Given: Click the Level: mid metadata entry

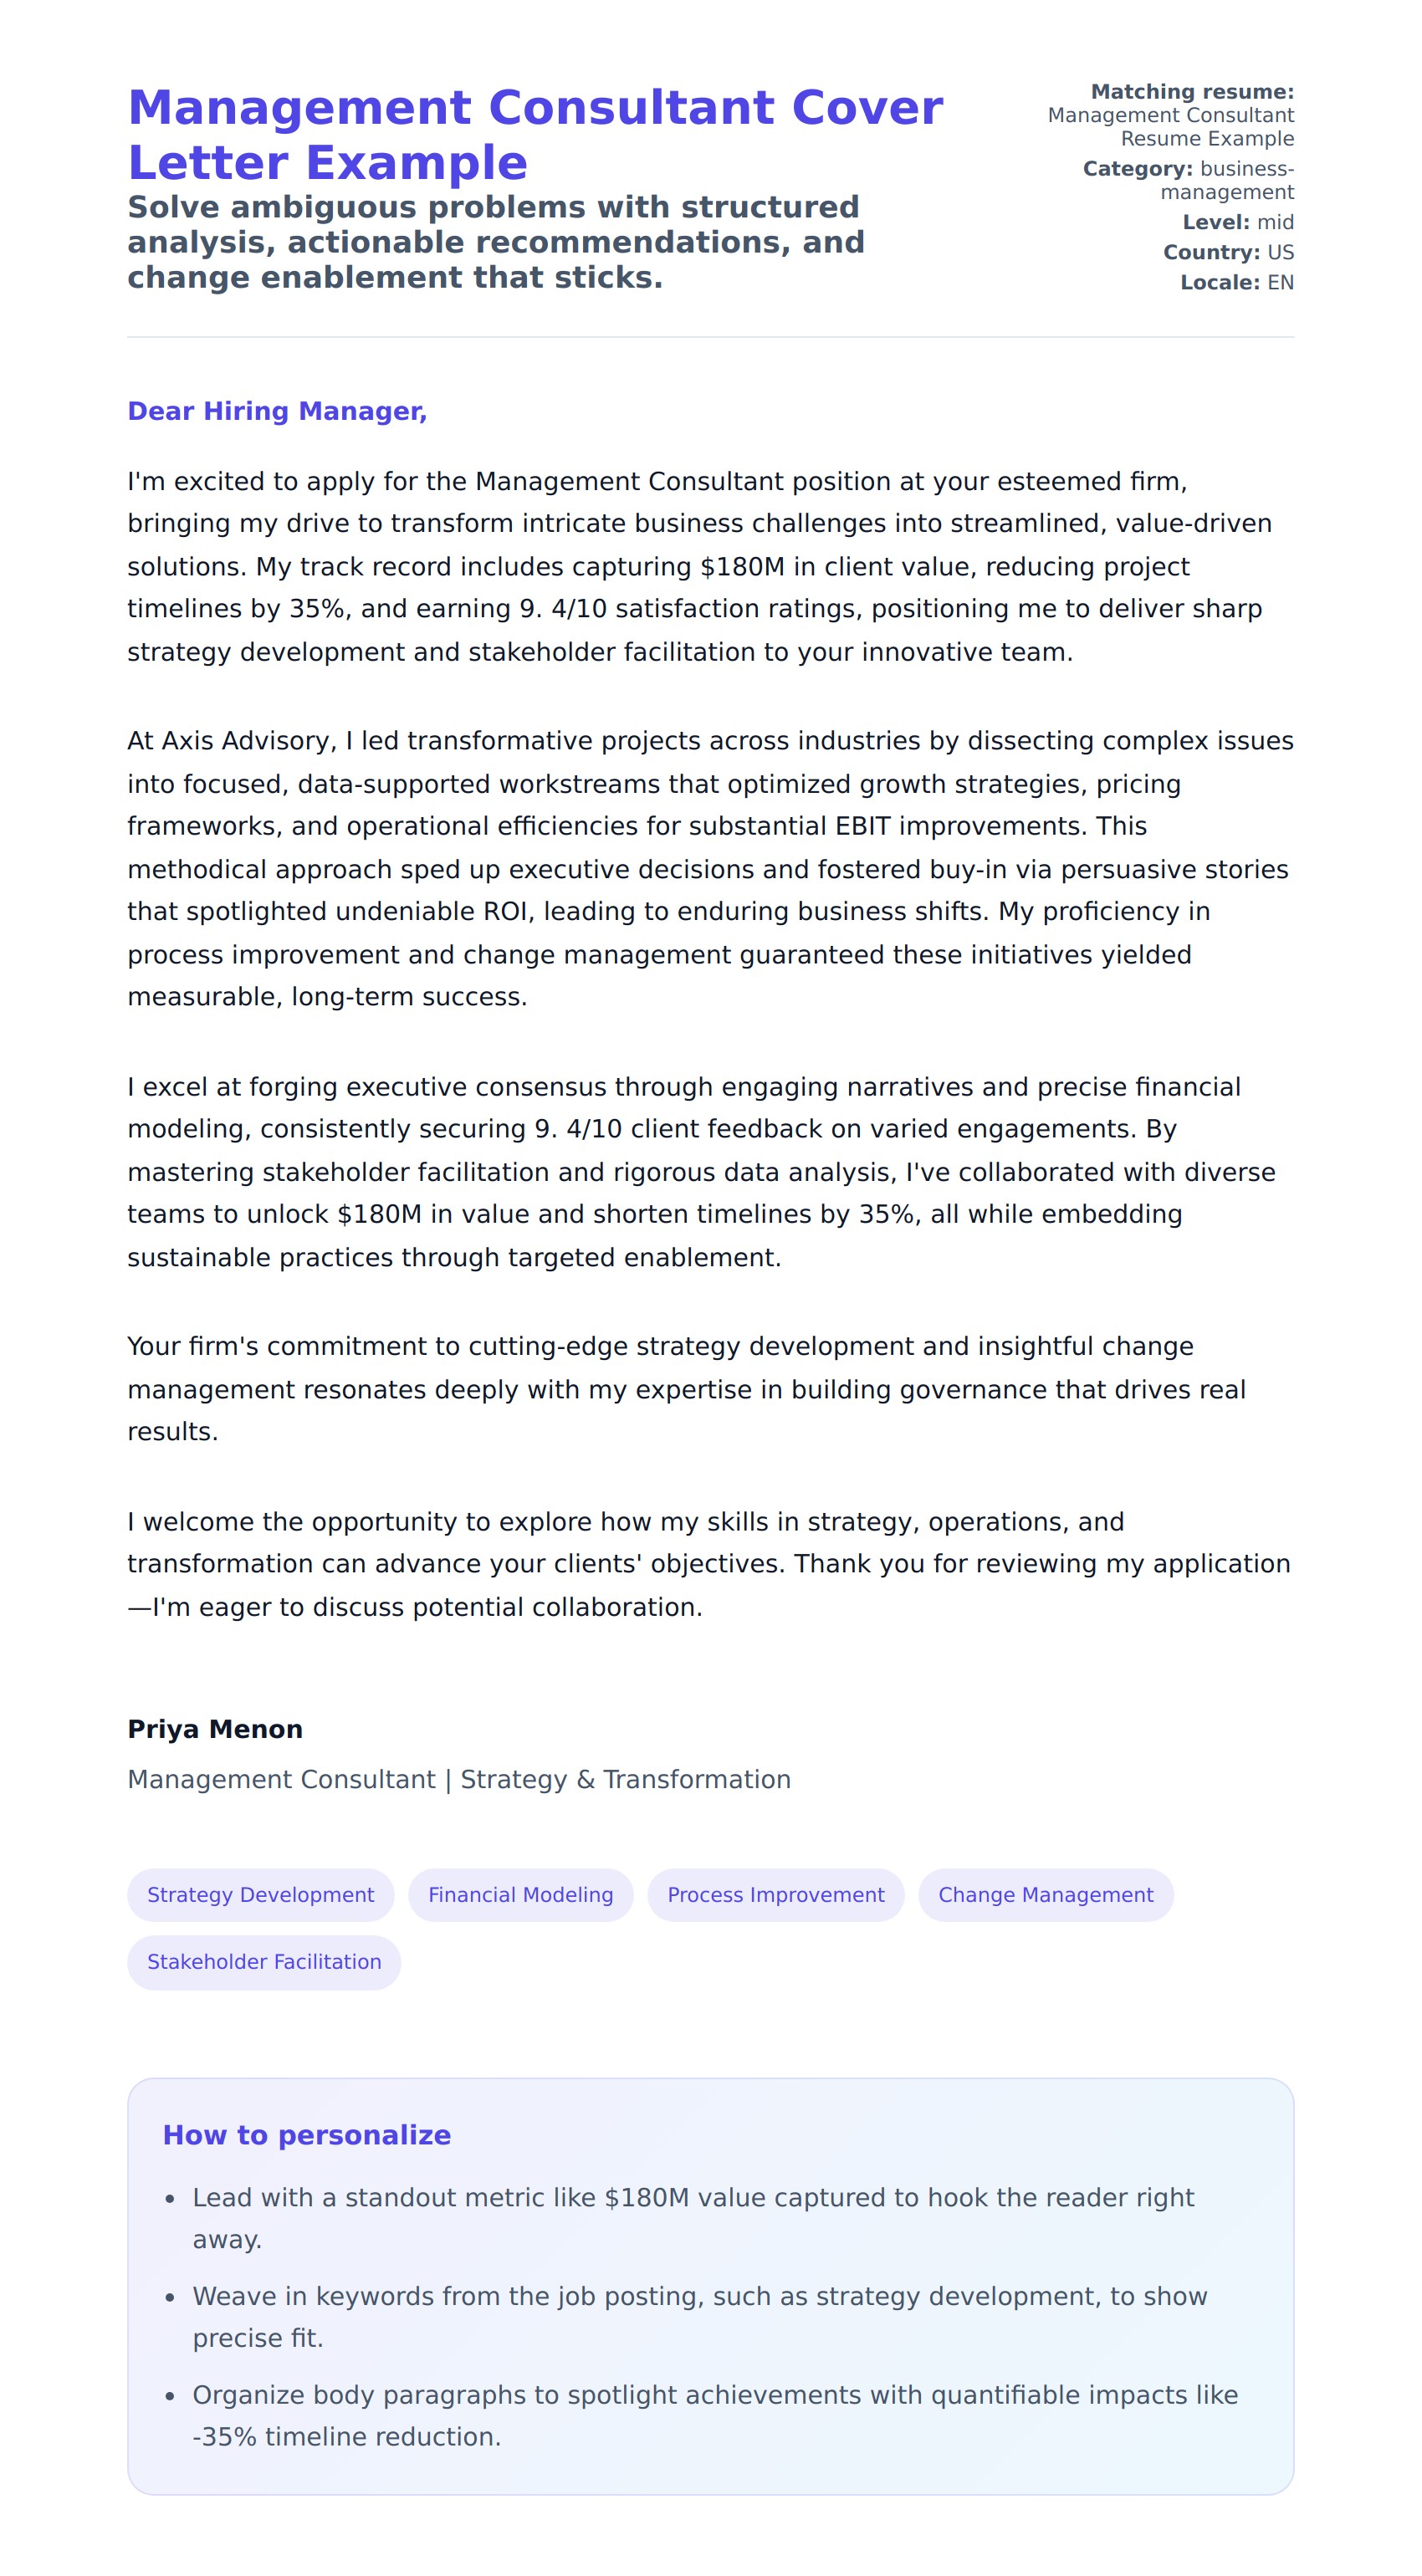Looking at the screenshot, I should pos(1237,222).
